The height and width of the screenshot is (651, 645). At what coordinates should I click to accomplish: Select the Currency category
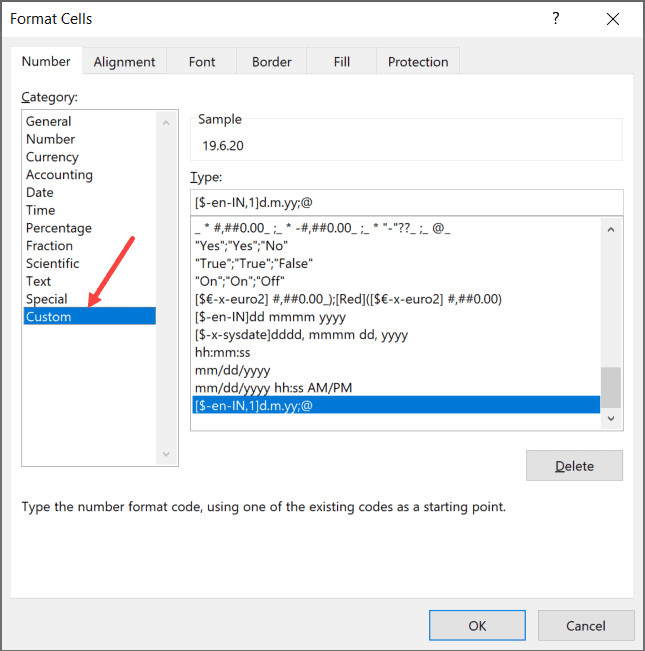(x=52, y=157)
